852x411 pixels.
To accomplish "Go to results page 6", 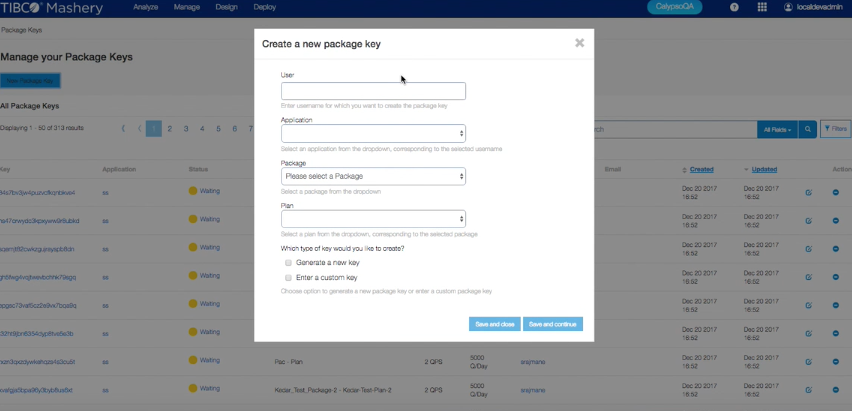I will (x=235, y=129).
